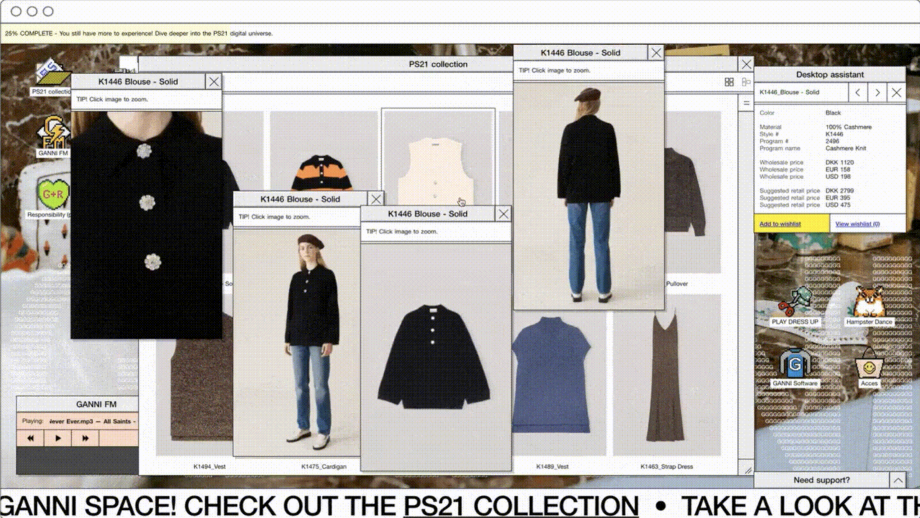Close the blouse back-view window
920x518 pixels.
point(656,53)
